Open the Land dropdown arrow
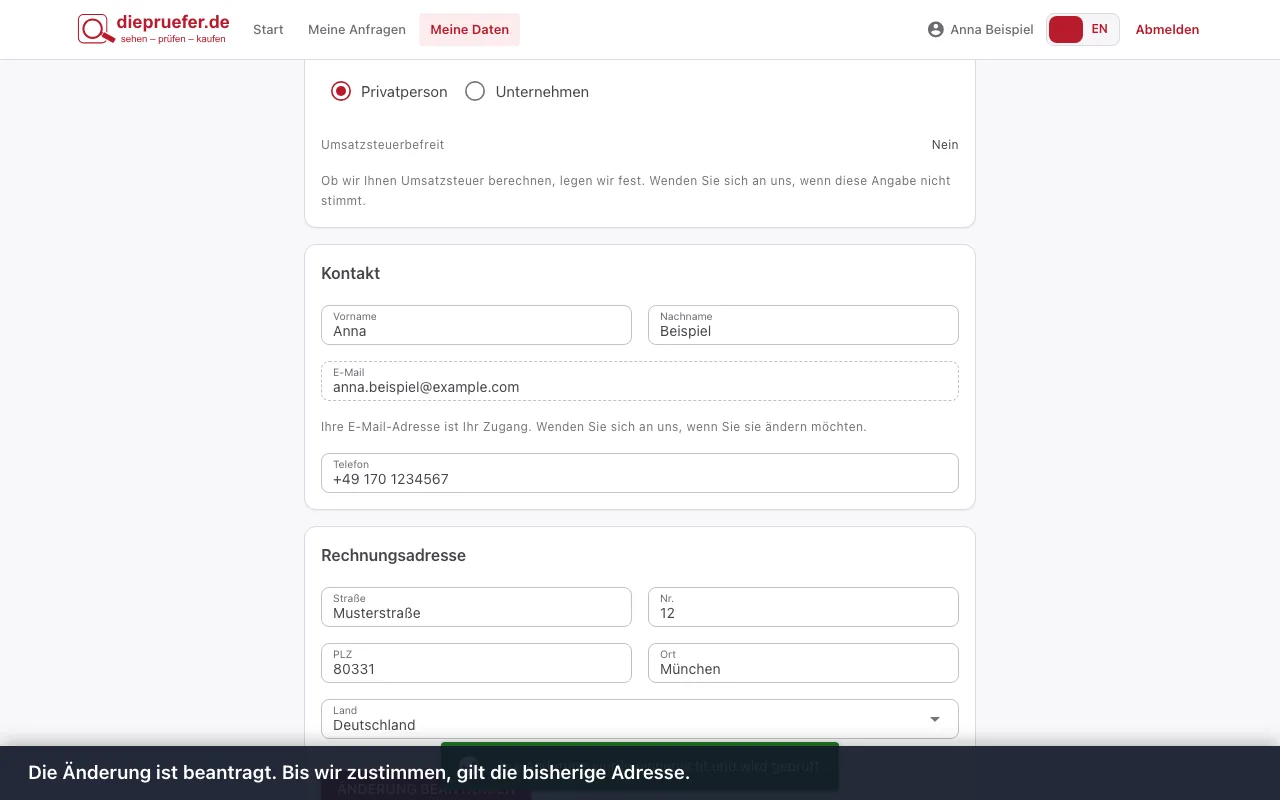Screen dimensions: 1280x800 coord(935,719)
